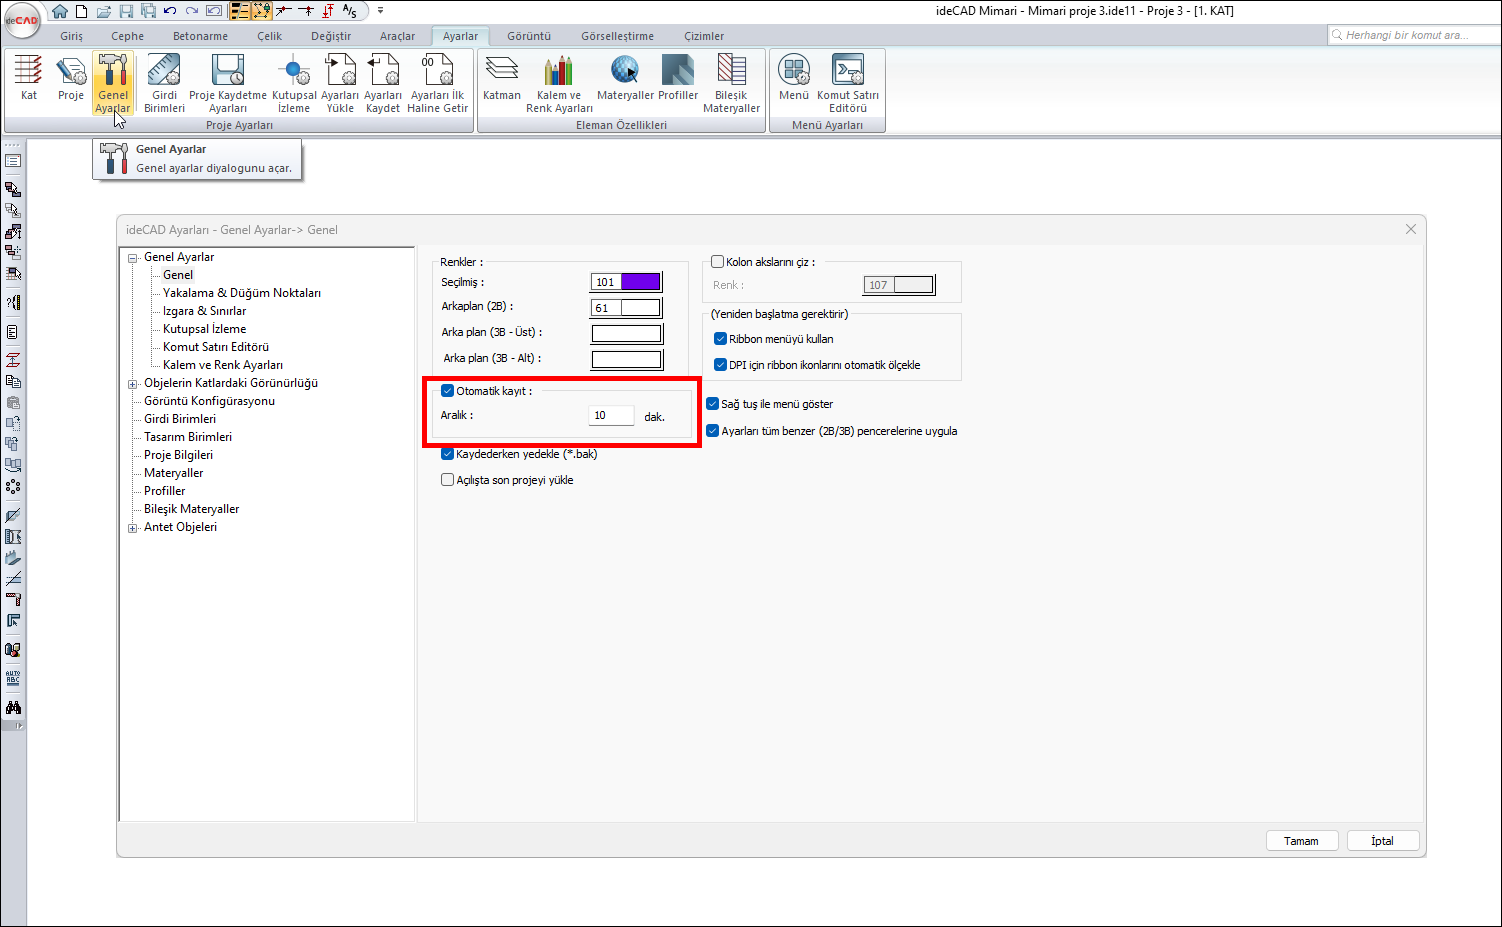Expand the Antet Objeleri tree node
The image size is (1502, 927).
(133, 528)
